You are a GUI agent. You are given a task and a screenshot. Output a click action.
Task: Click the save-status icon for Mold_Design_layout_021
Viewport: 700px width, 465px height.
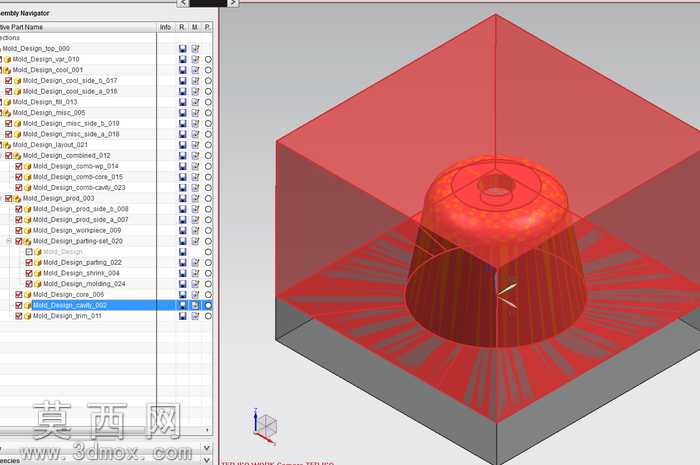183,145
